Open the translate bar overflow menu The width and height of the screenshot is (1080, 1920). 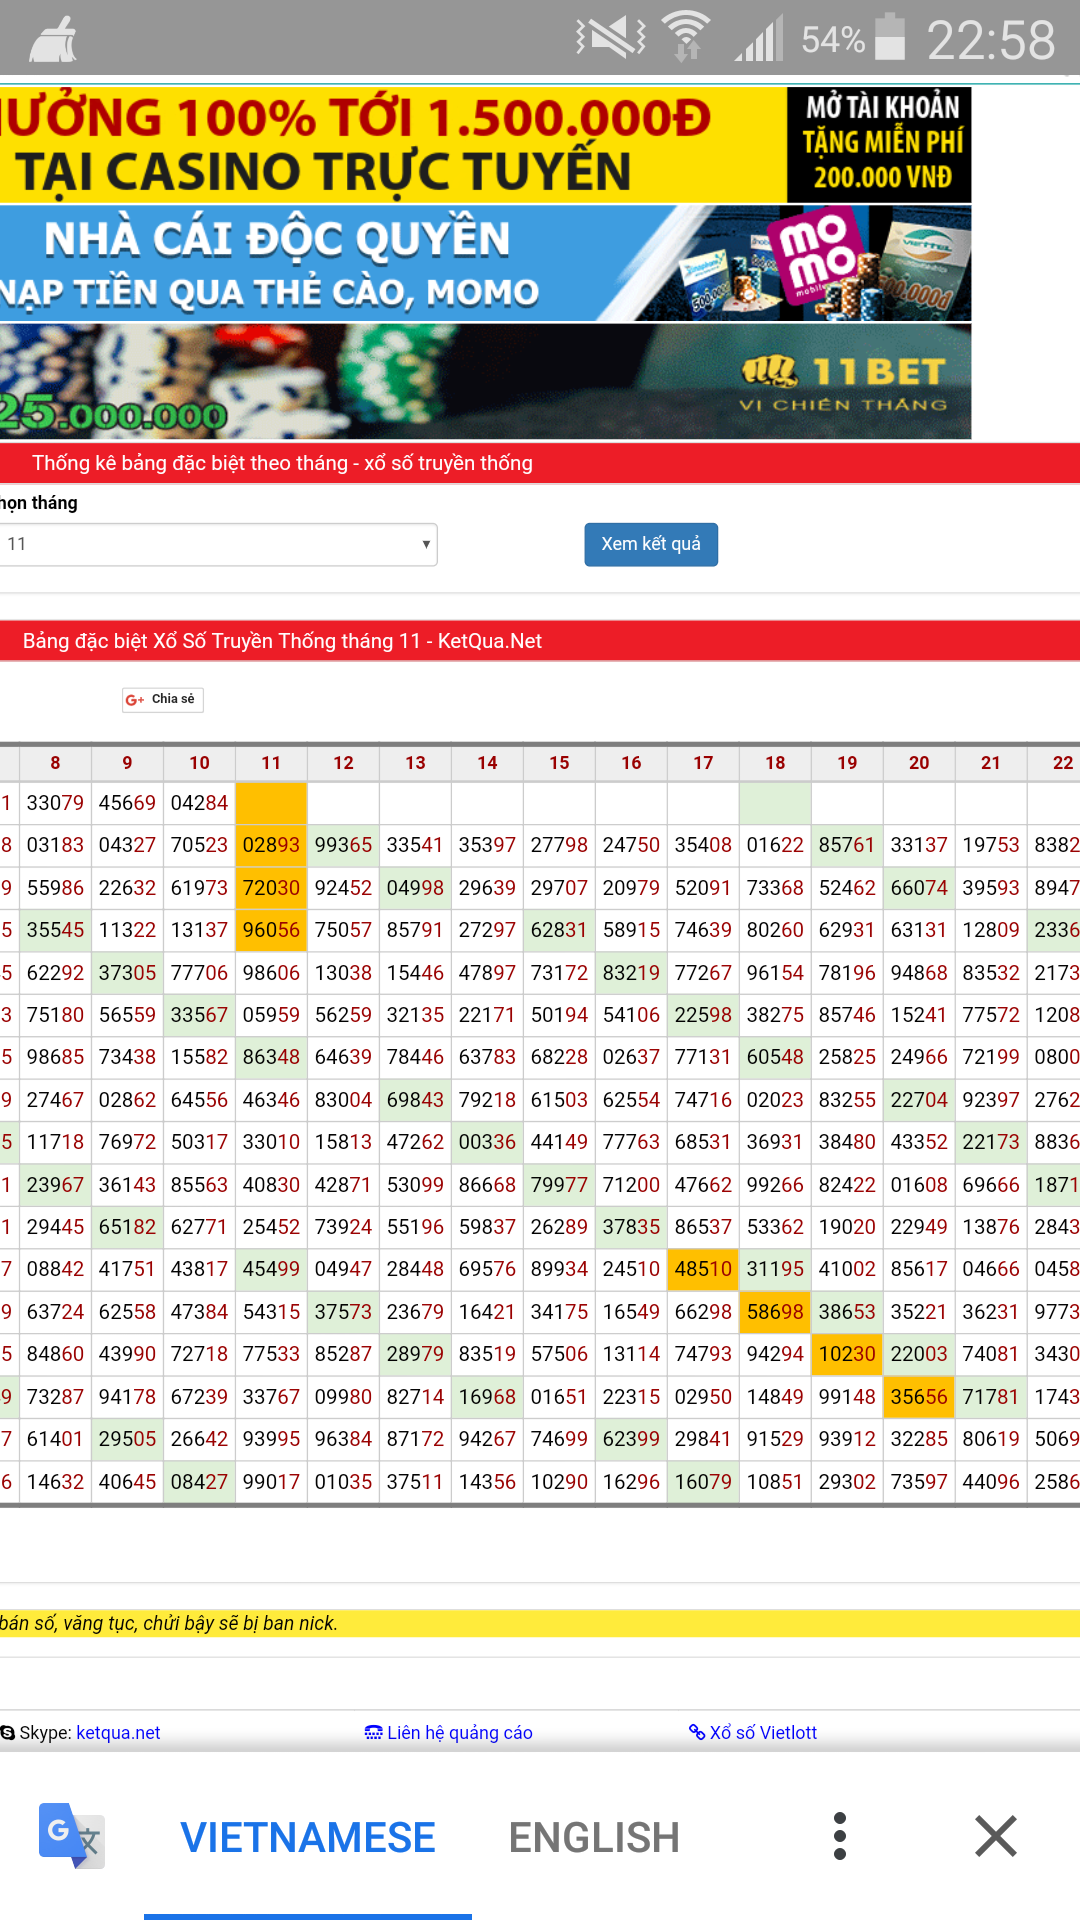click(840, 1836)
